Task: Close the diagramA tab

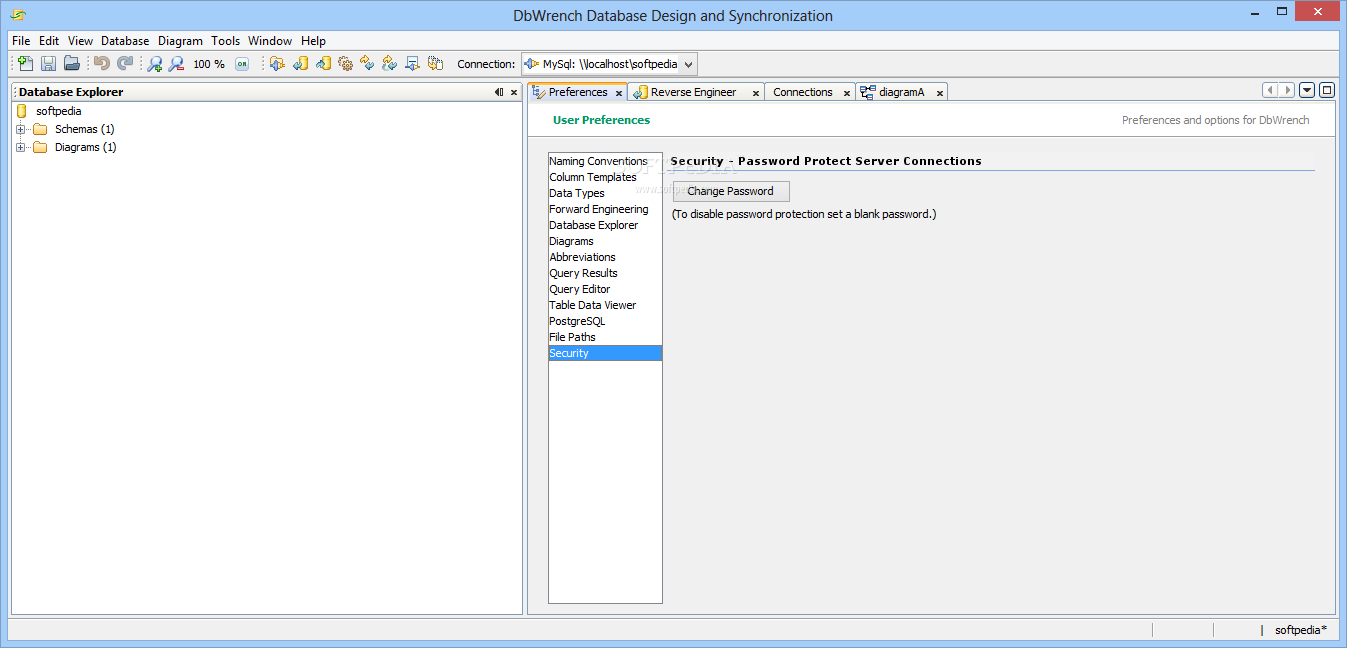Action: 939,93
